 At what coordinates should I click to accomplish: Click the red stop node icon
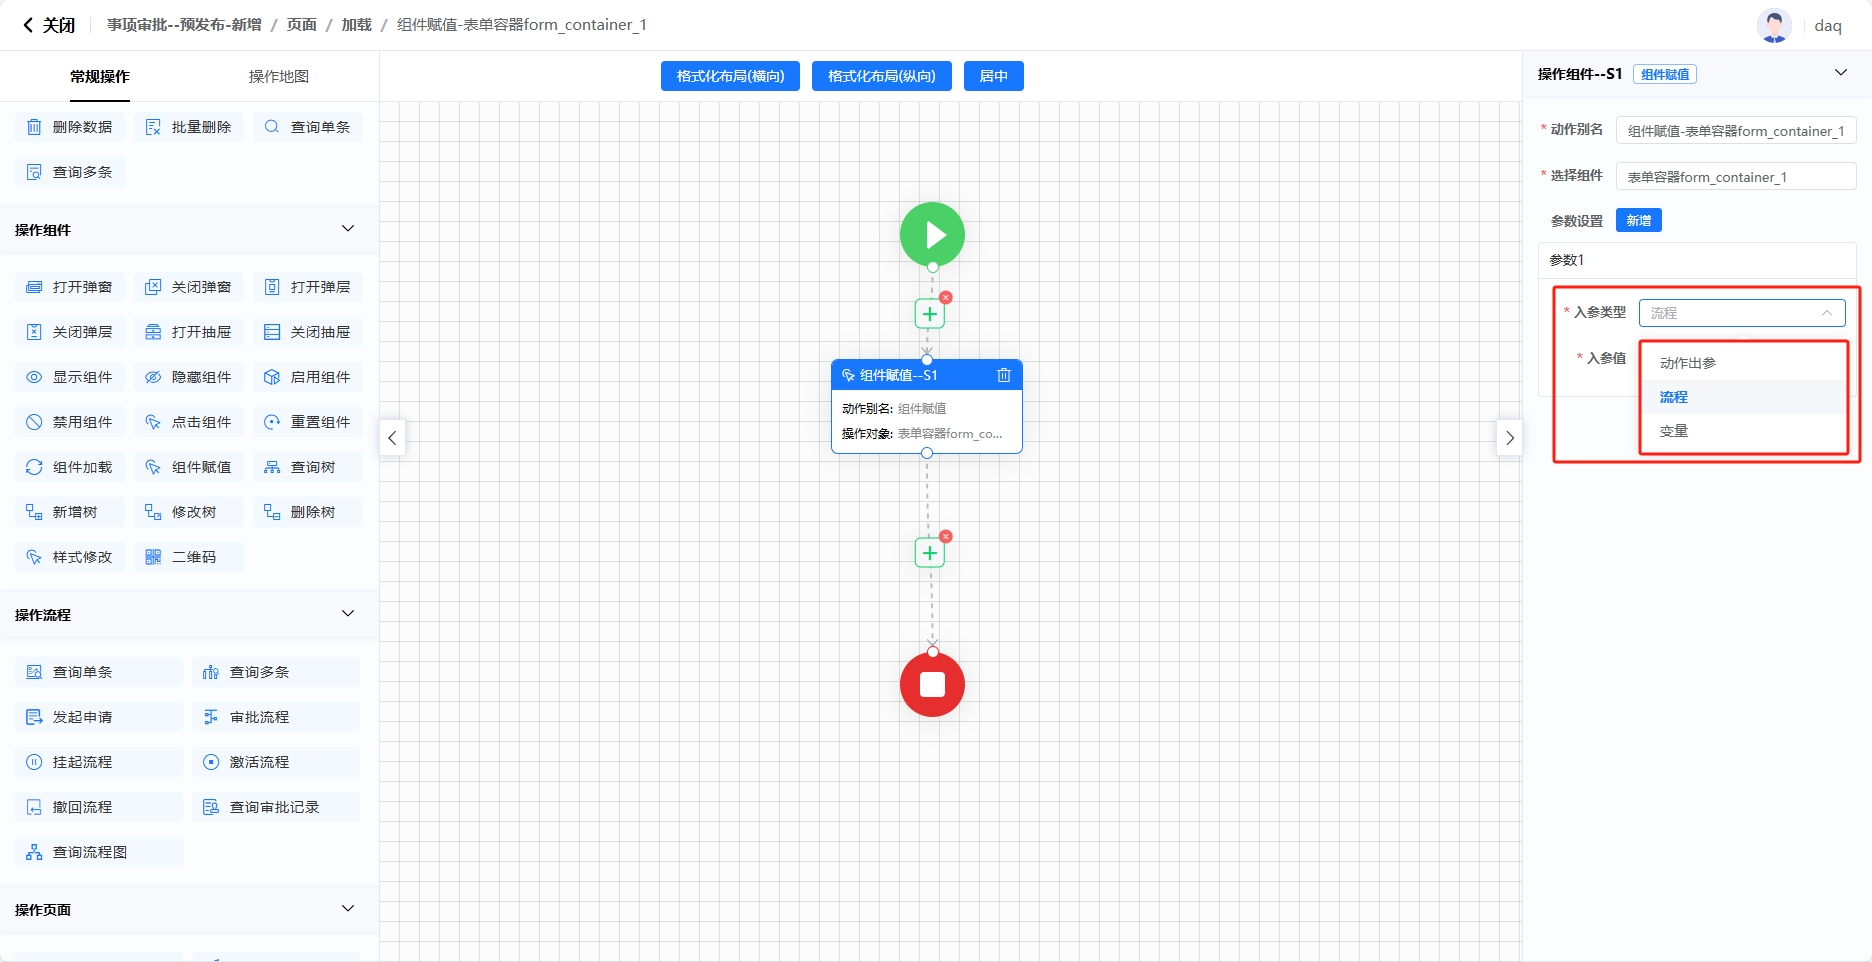point(932,684)
